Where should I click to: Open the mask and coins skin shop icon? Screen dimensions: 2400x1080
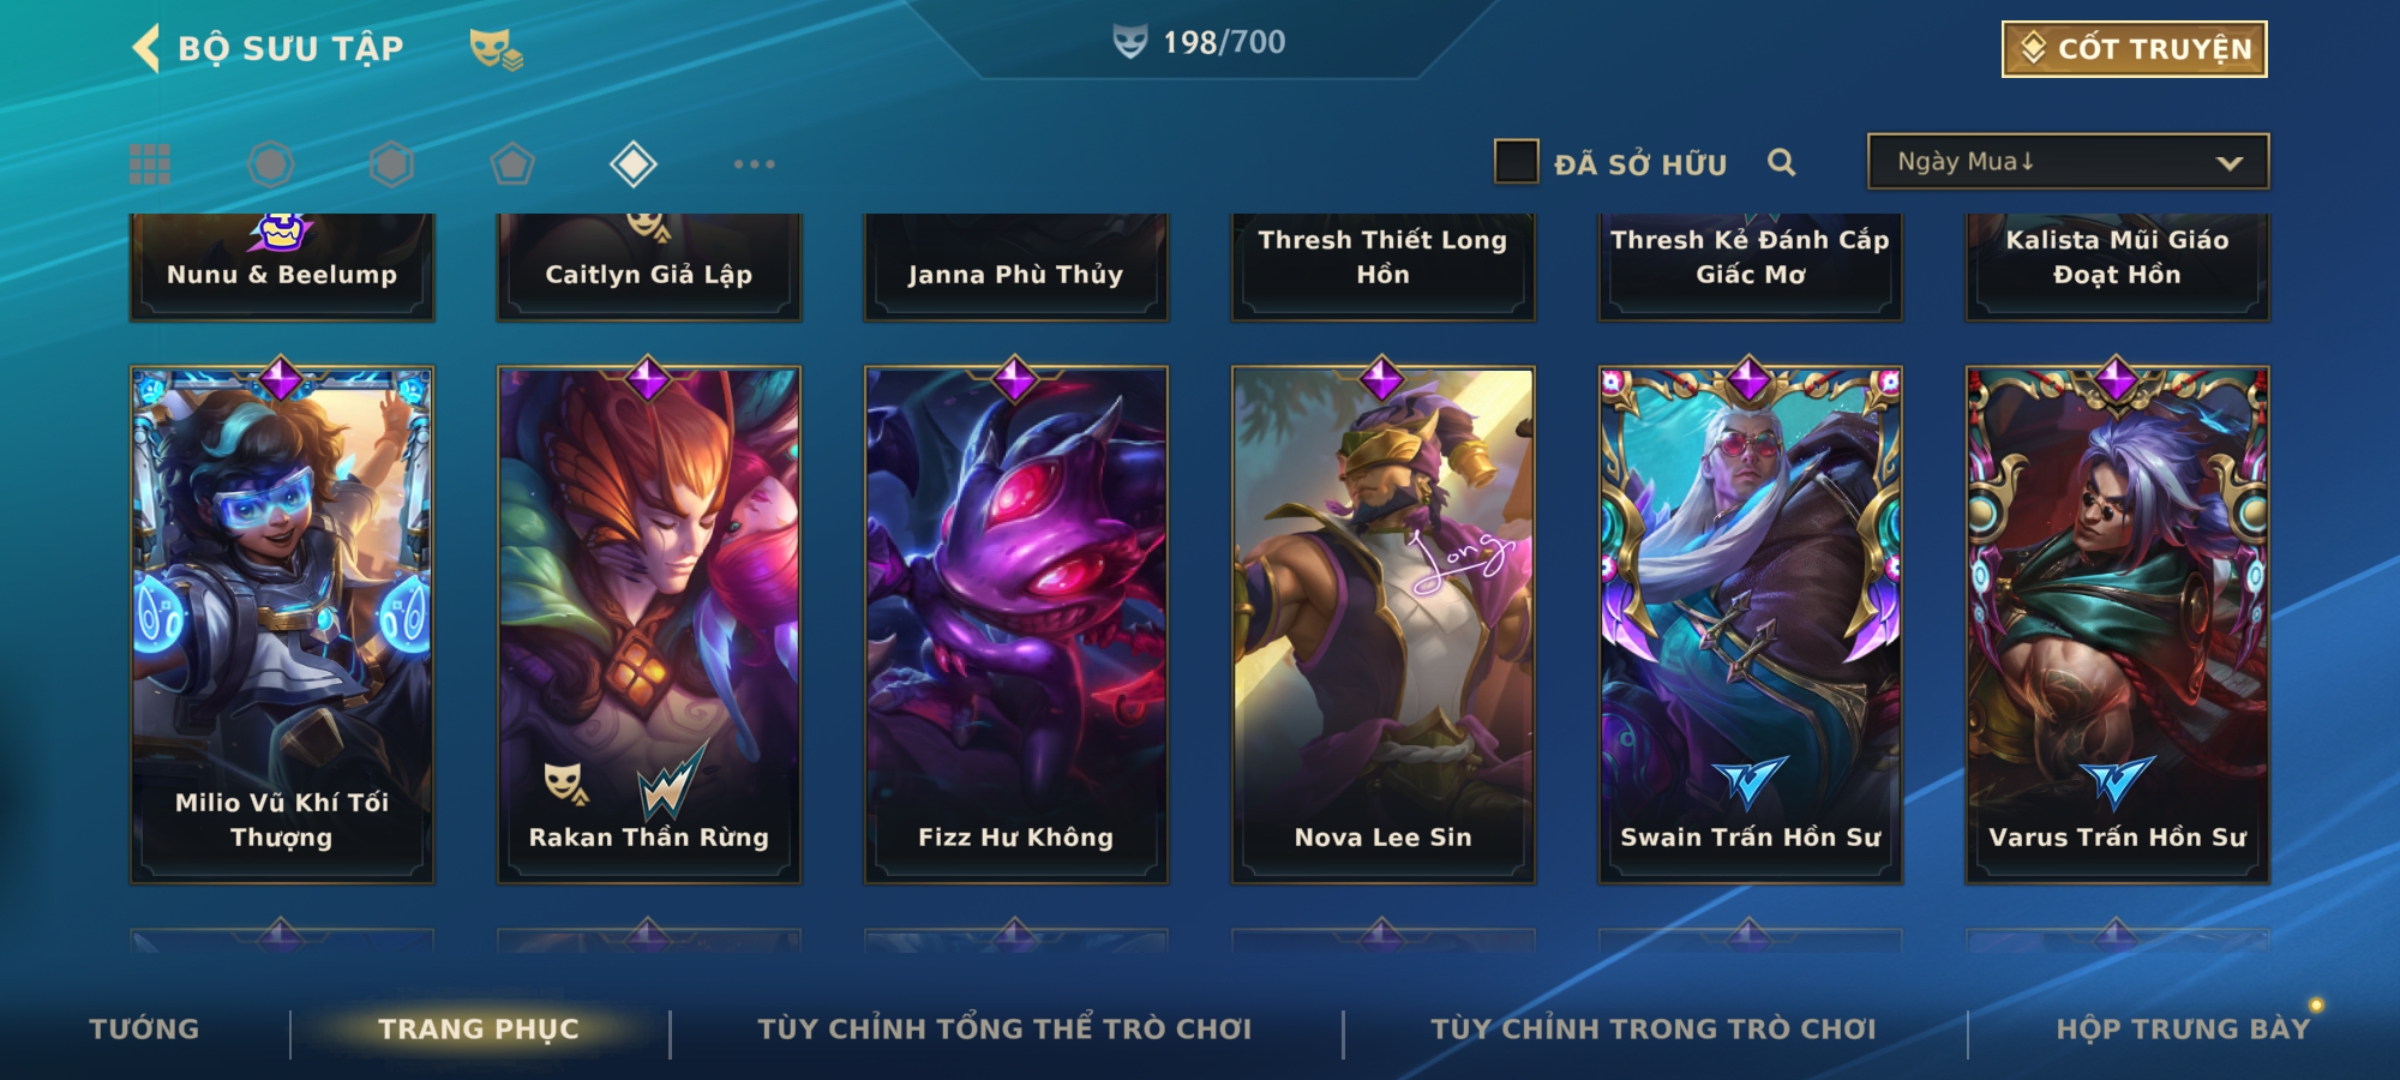pyautogui.click(x=496, y=49)
